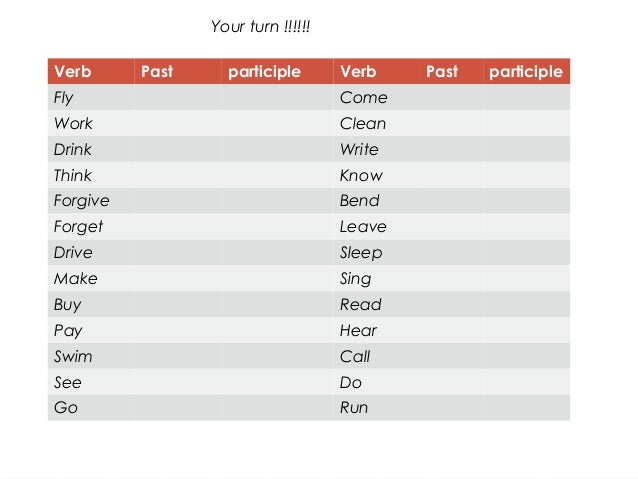This screenshot has height=479, width=638.
Task: Select the 'Come' verb cell
Action: (376, 97)
